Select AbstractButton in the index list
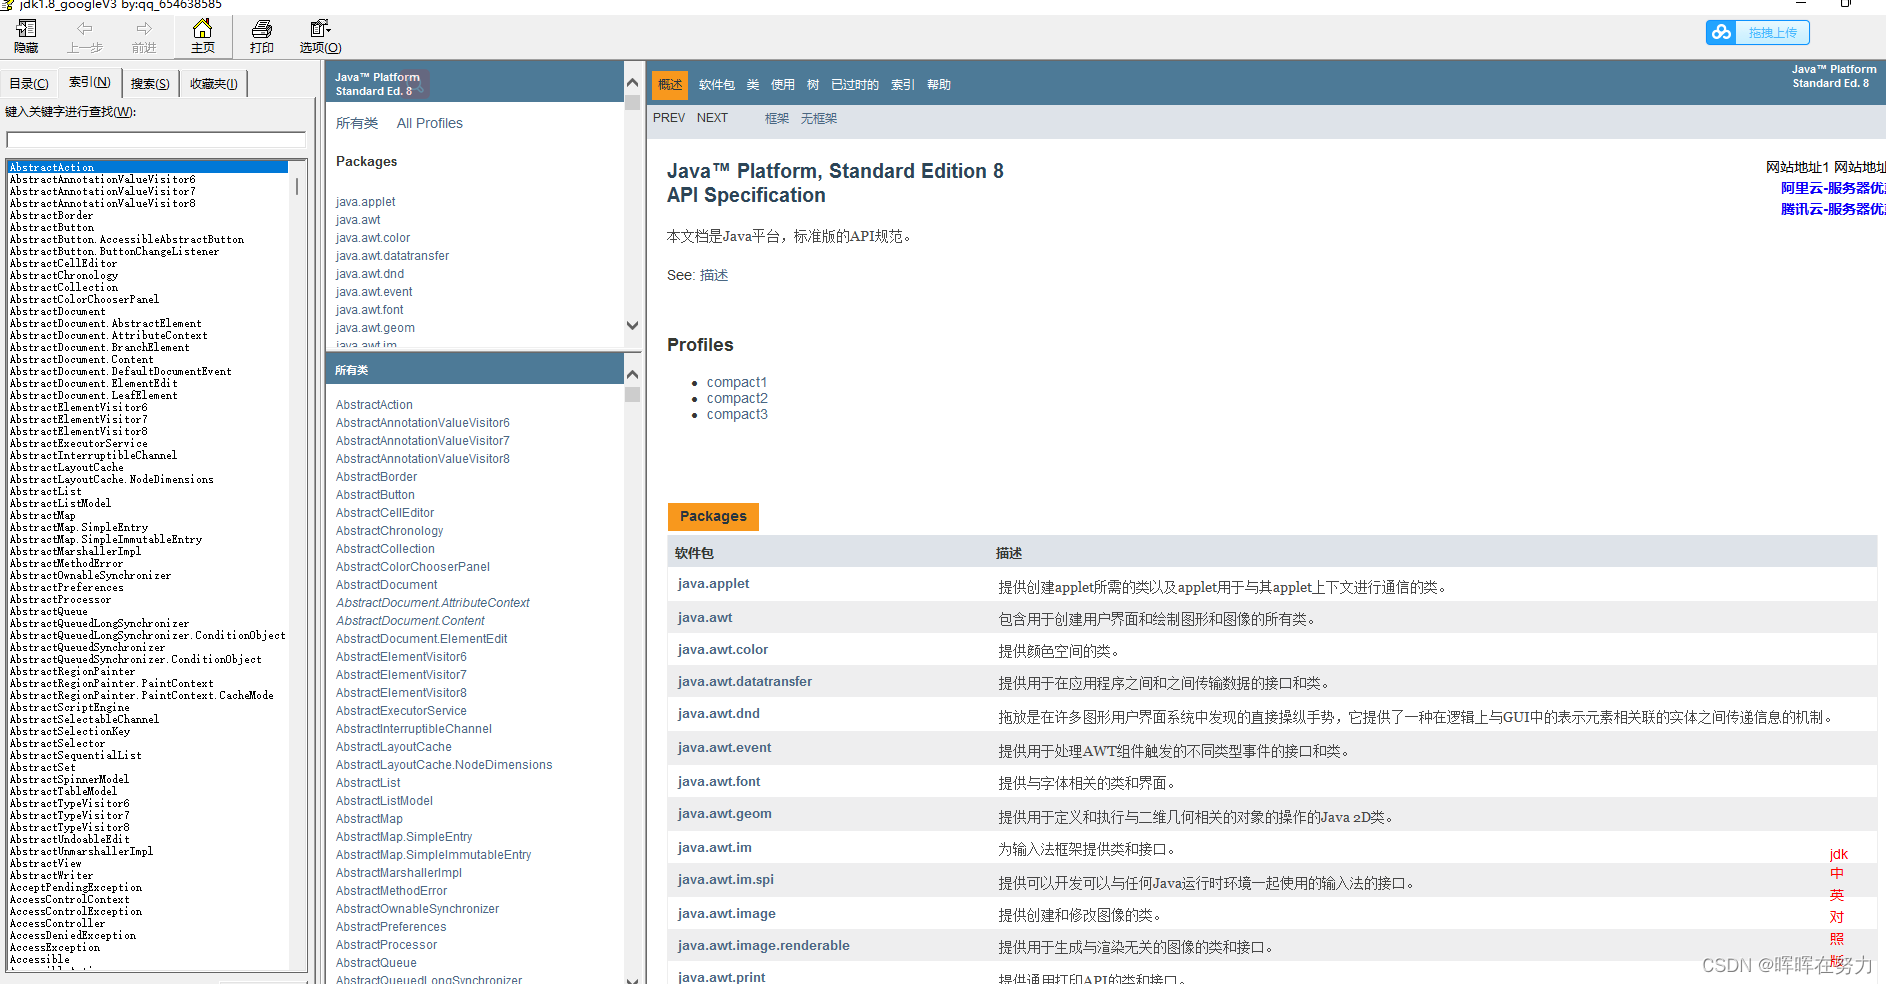Screen dimensions: 1886x984 pos(51,227)
